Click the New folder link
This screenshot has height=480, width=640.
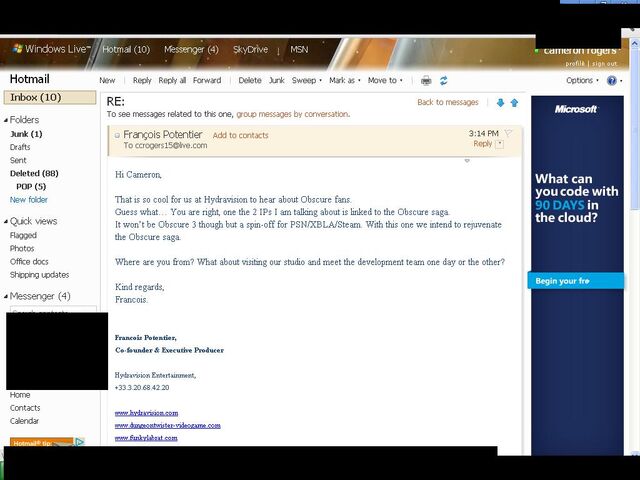(x=29, y=200)
